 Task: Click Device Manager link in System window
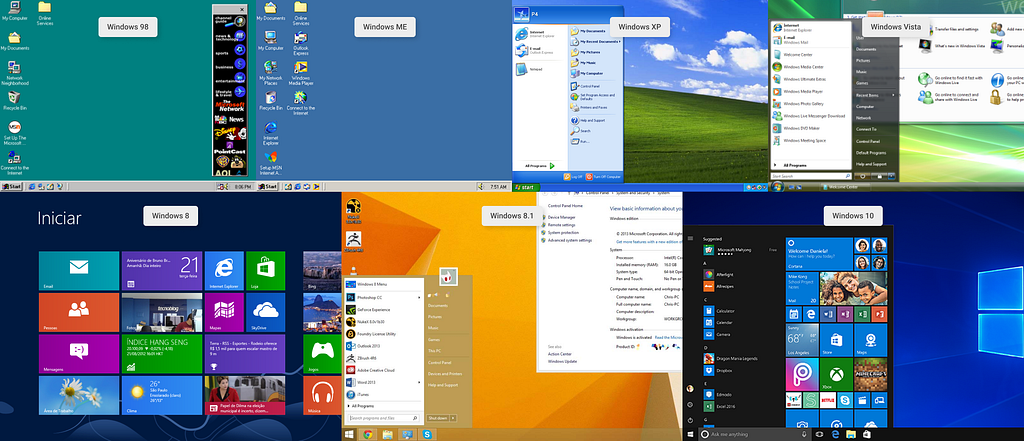click(x=562, y=217)
